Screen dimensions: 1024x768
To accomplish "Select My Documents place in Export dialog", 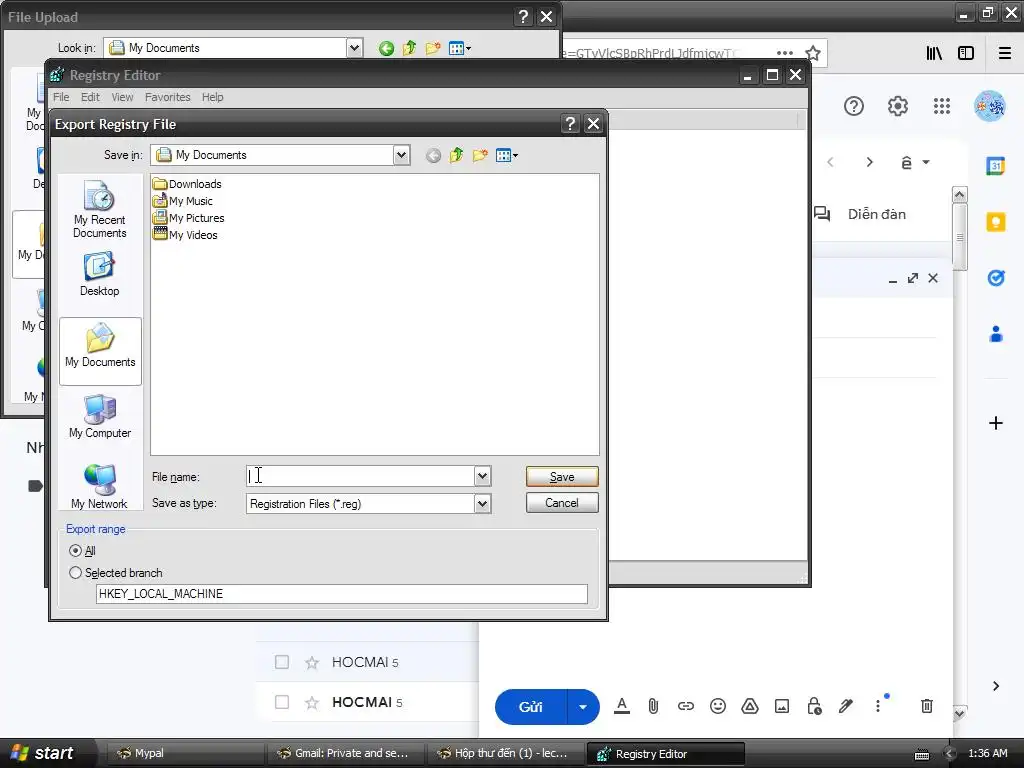I will [100, 351].
